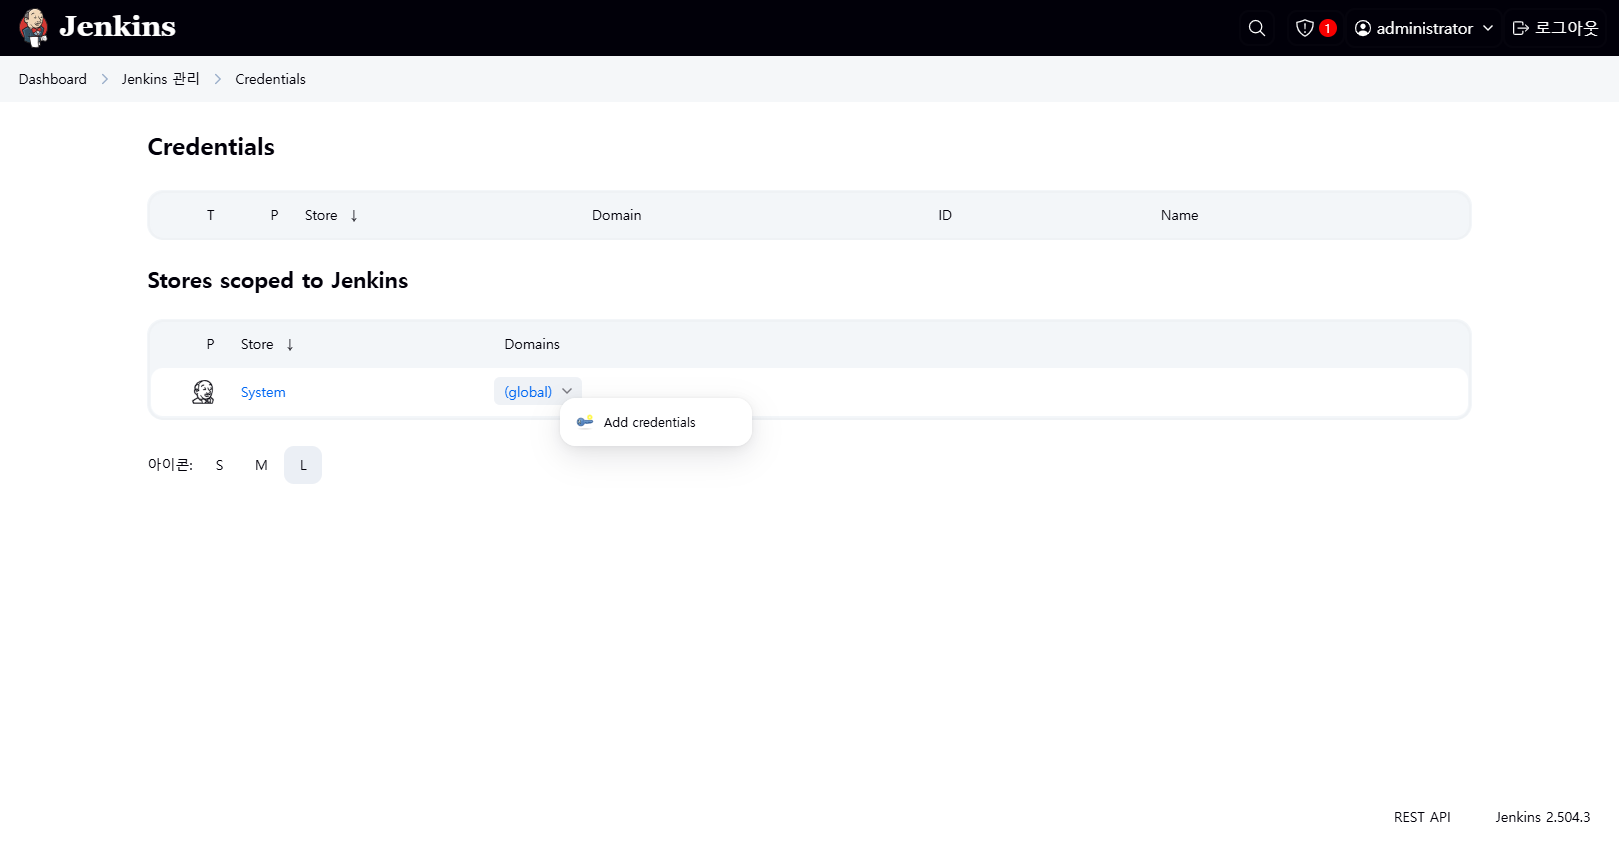Expand the administrator user menu chevron
This screenshot has width=1619, height=848.
pyautogui.click(x=1488, y=28)
